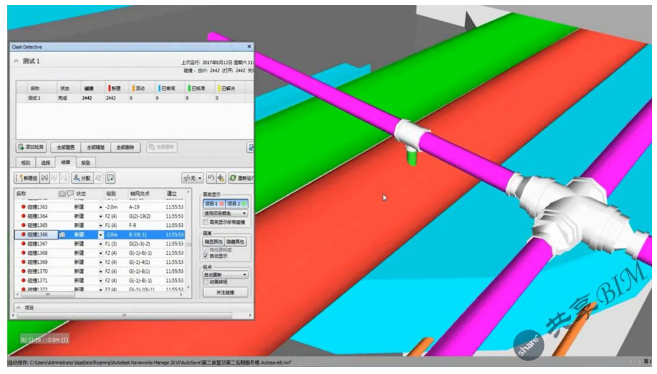Click the reset filter icon right of 无 dropdown

(x=211, y=178)
